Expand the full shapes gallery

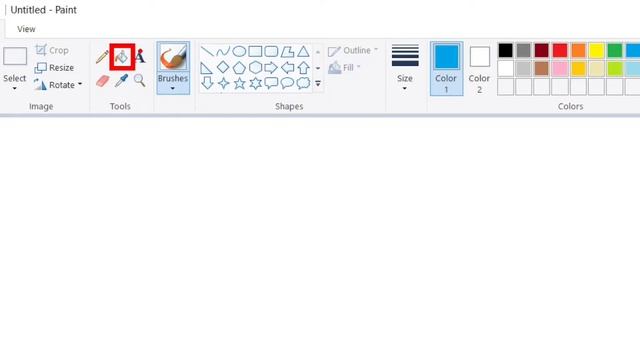click(x=318, y=83)
